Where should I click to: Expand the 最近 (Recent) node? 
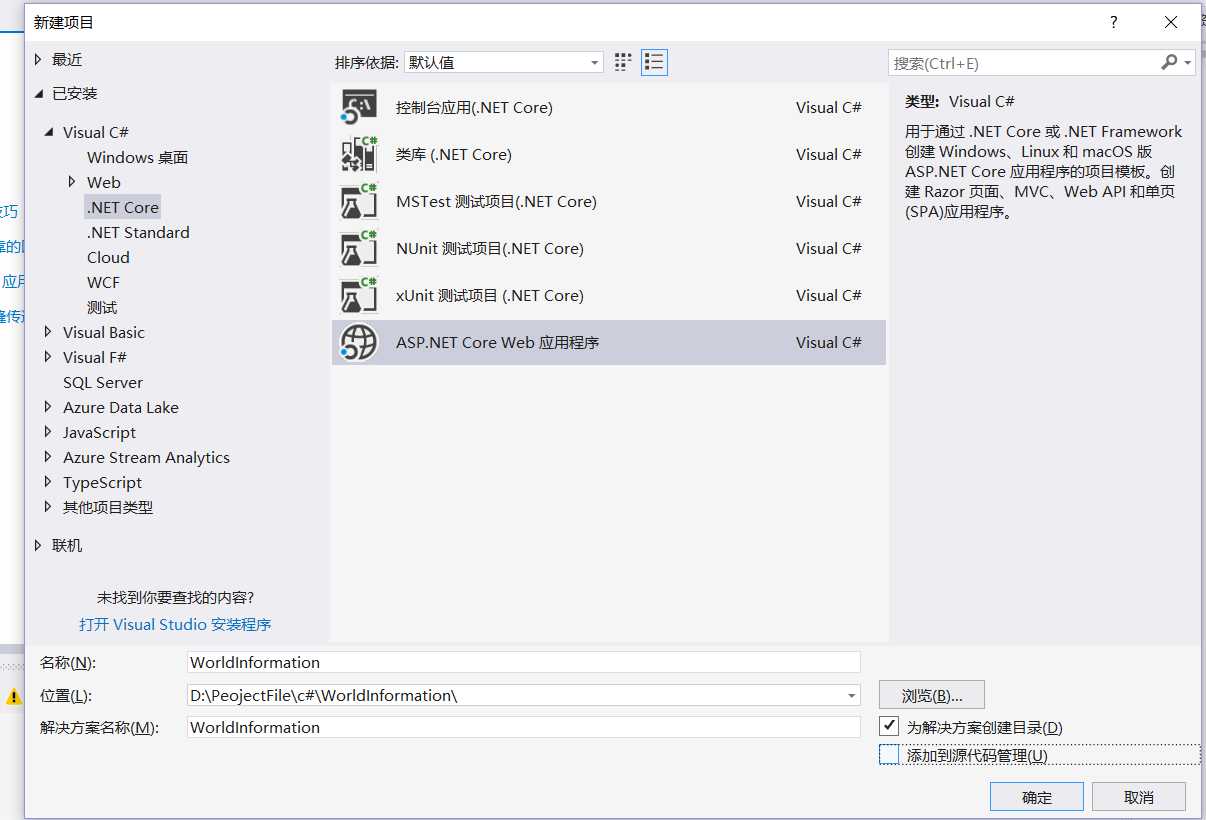(x=38, y=60)
